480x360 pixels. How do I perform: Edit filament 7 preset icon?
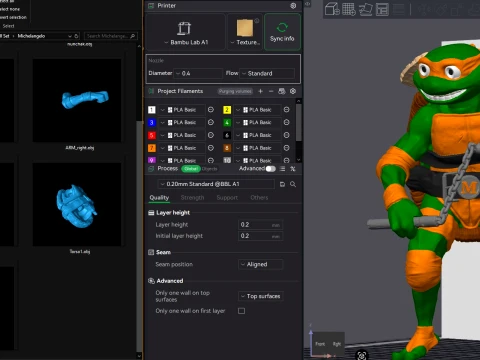211,148
